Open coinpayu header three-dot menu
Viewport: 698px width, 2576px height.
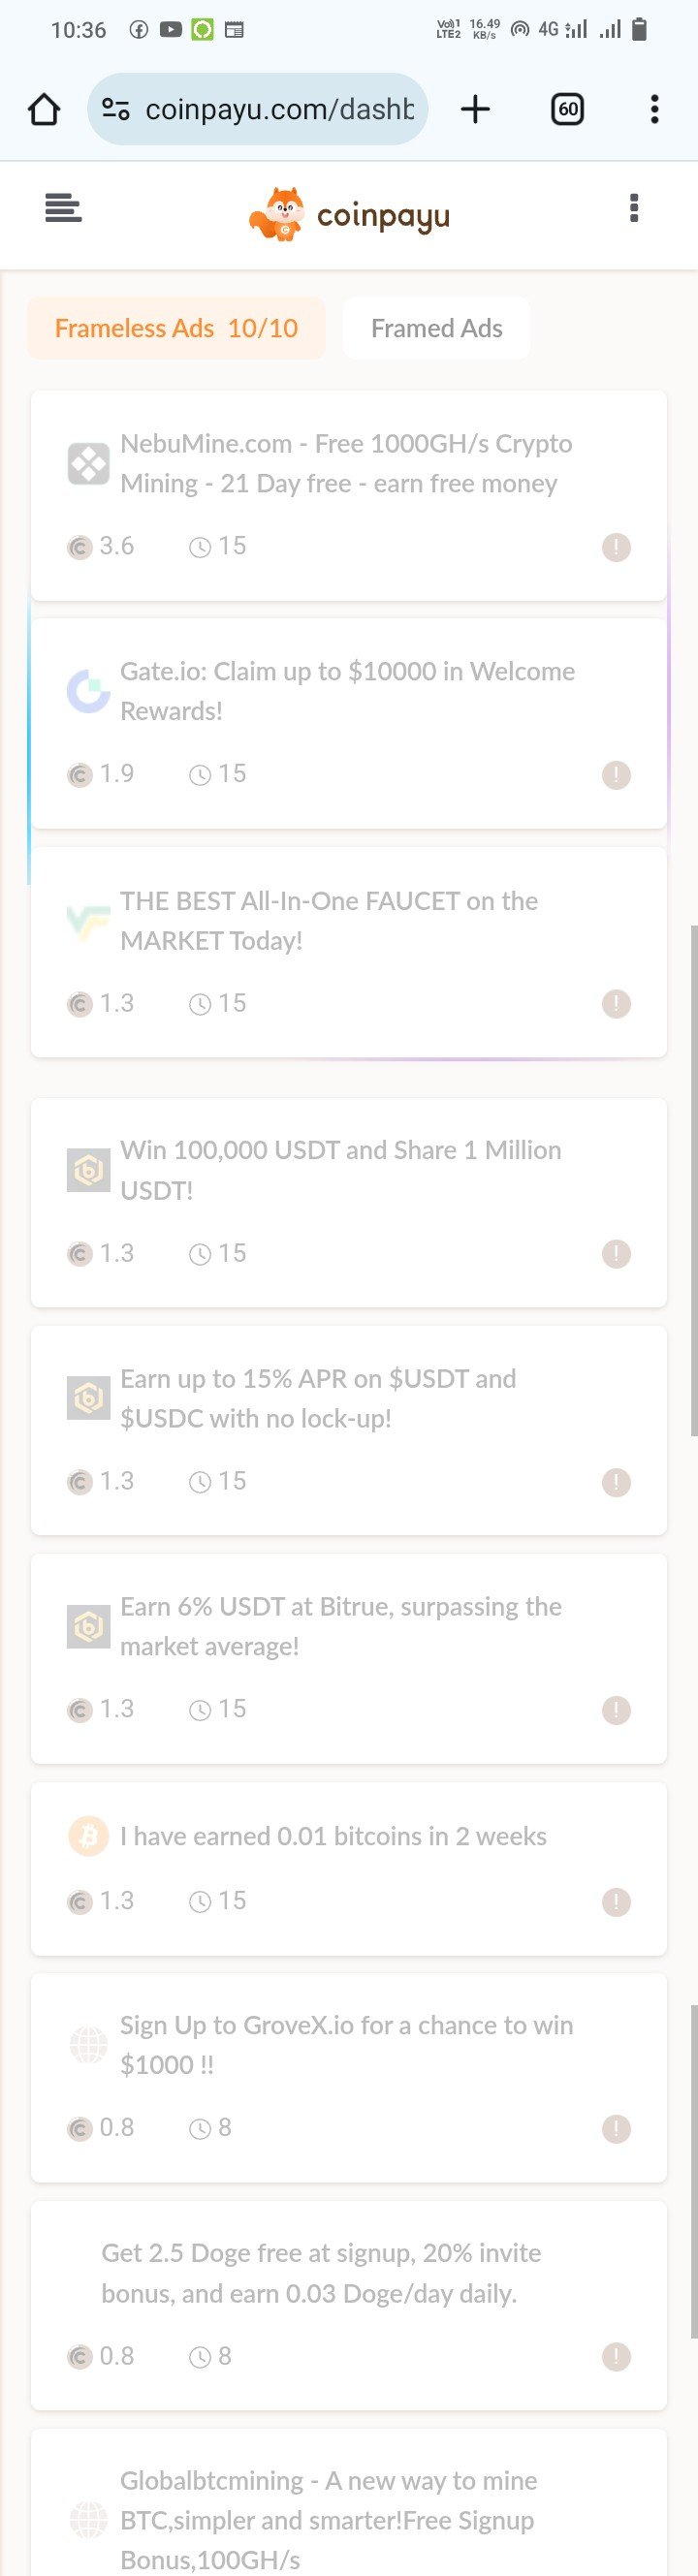coord(633,208)
